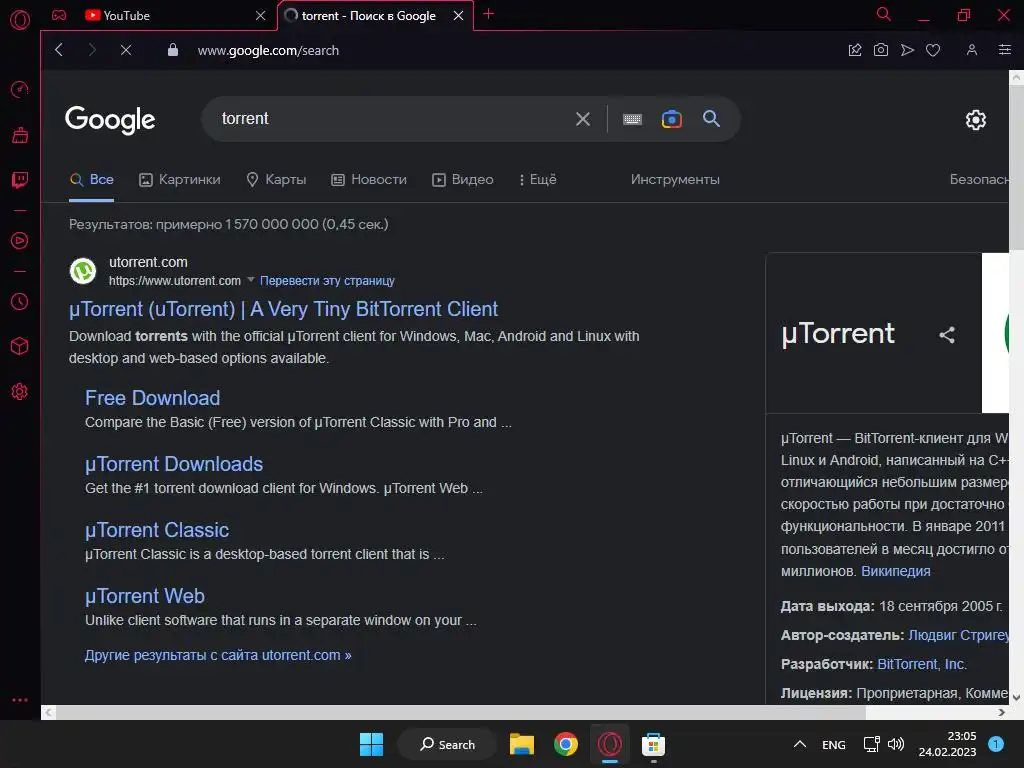This screenshot has height=768, width=1024.
Task: Click Перевести эту страницу link
Action: [x=327, y=280]
